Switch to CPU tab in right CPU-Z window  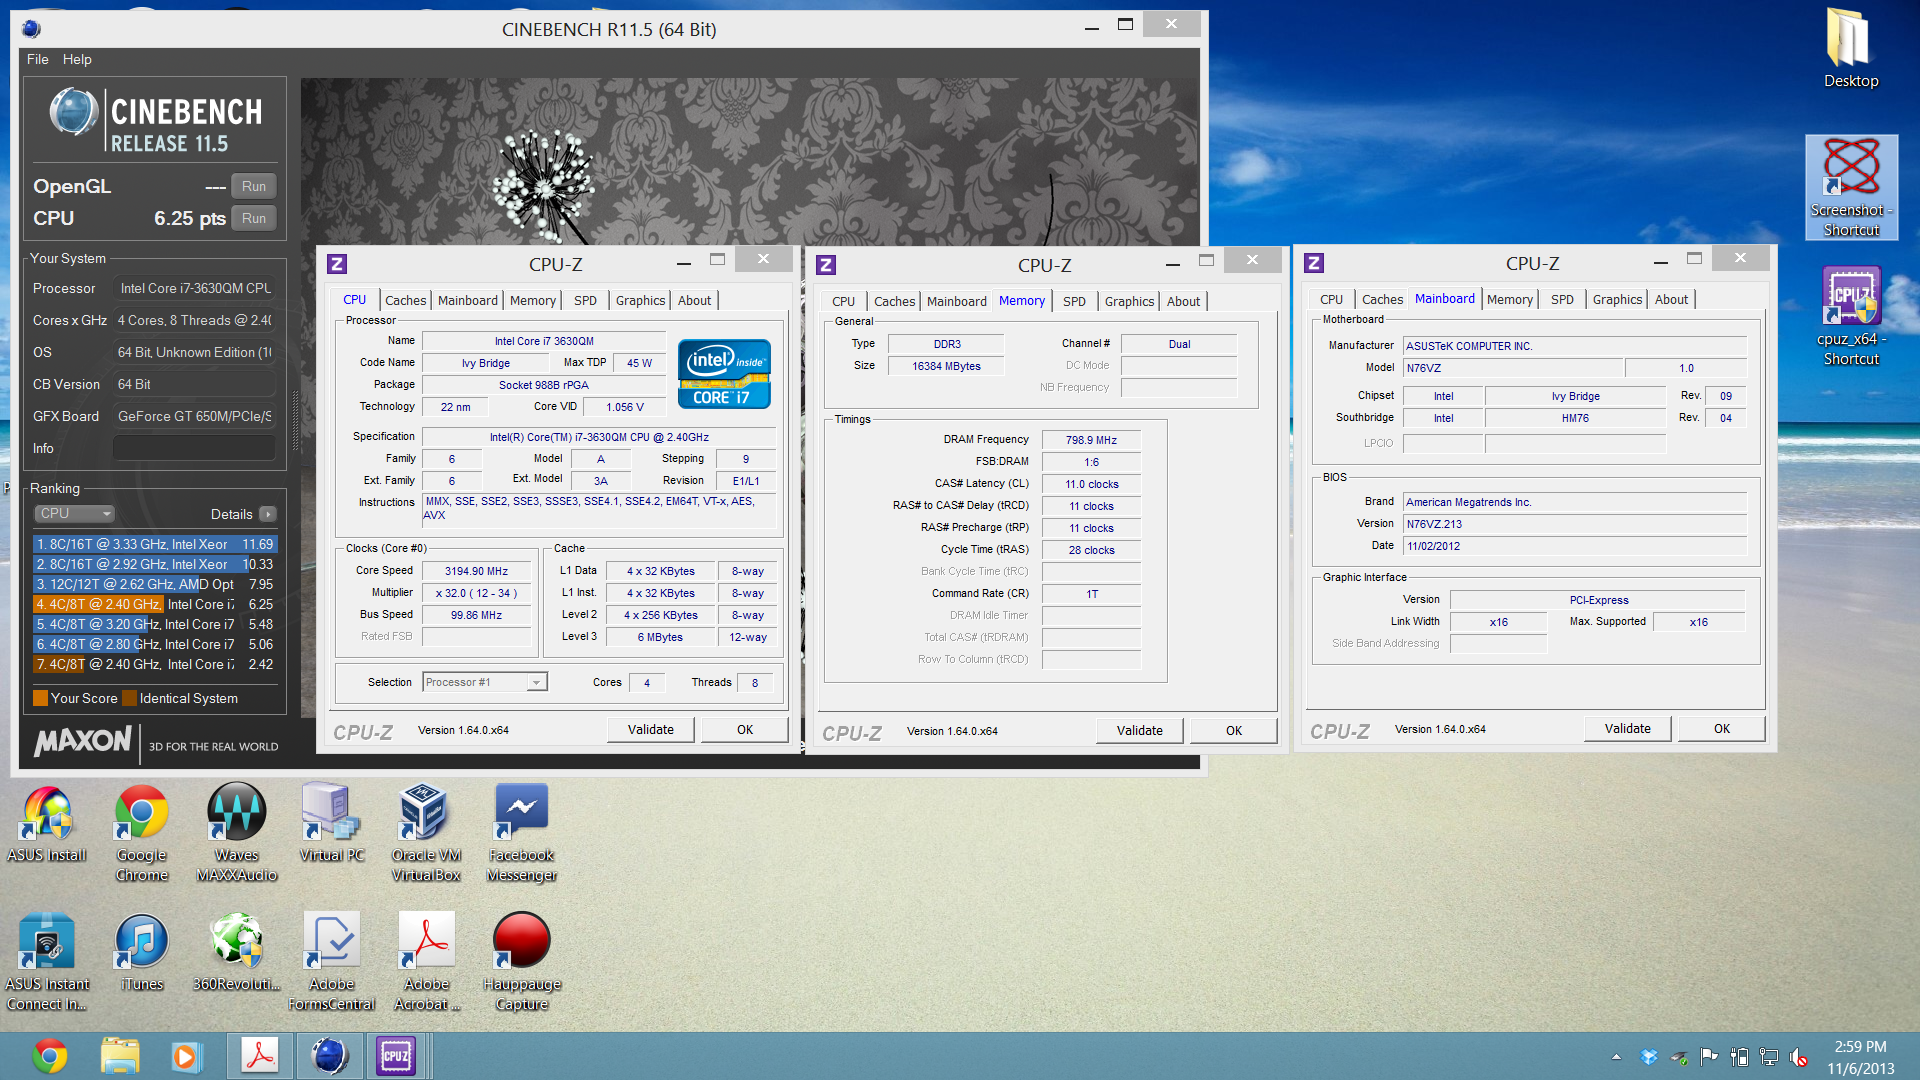coord(1331,299)
